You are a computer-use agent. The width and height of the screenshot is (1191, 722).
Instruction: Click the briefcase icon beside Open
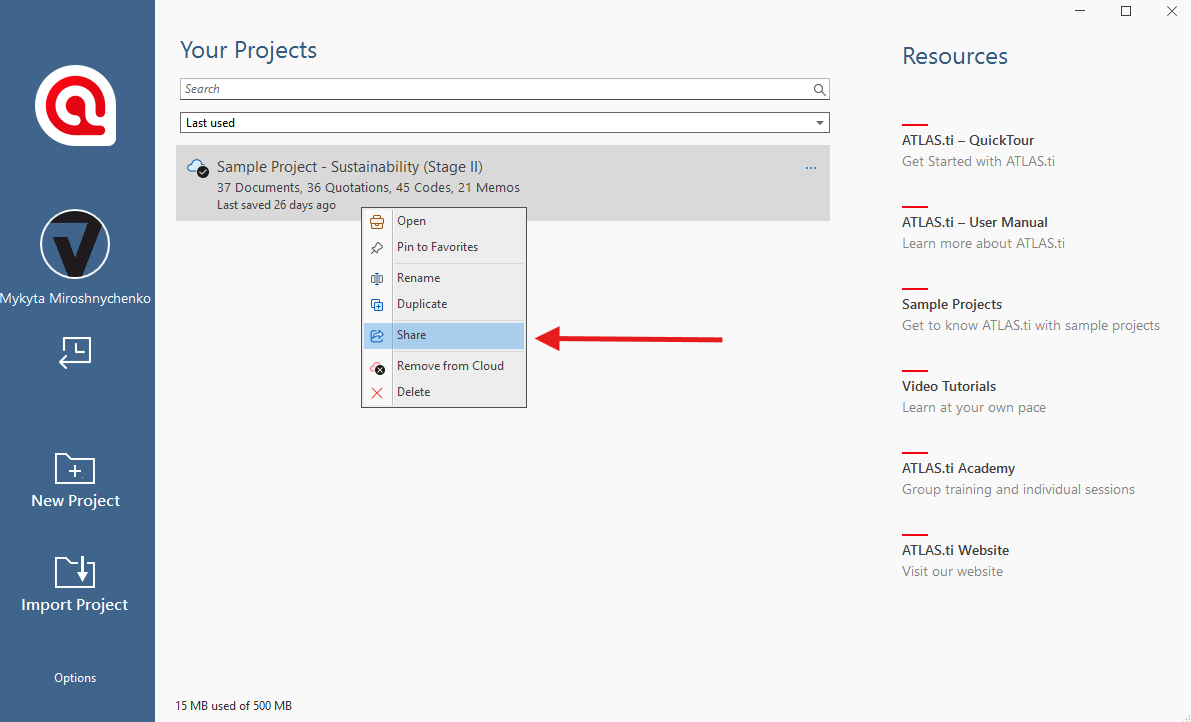[377, 222]
